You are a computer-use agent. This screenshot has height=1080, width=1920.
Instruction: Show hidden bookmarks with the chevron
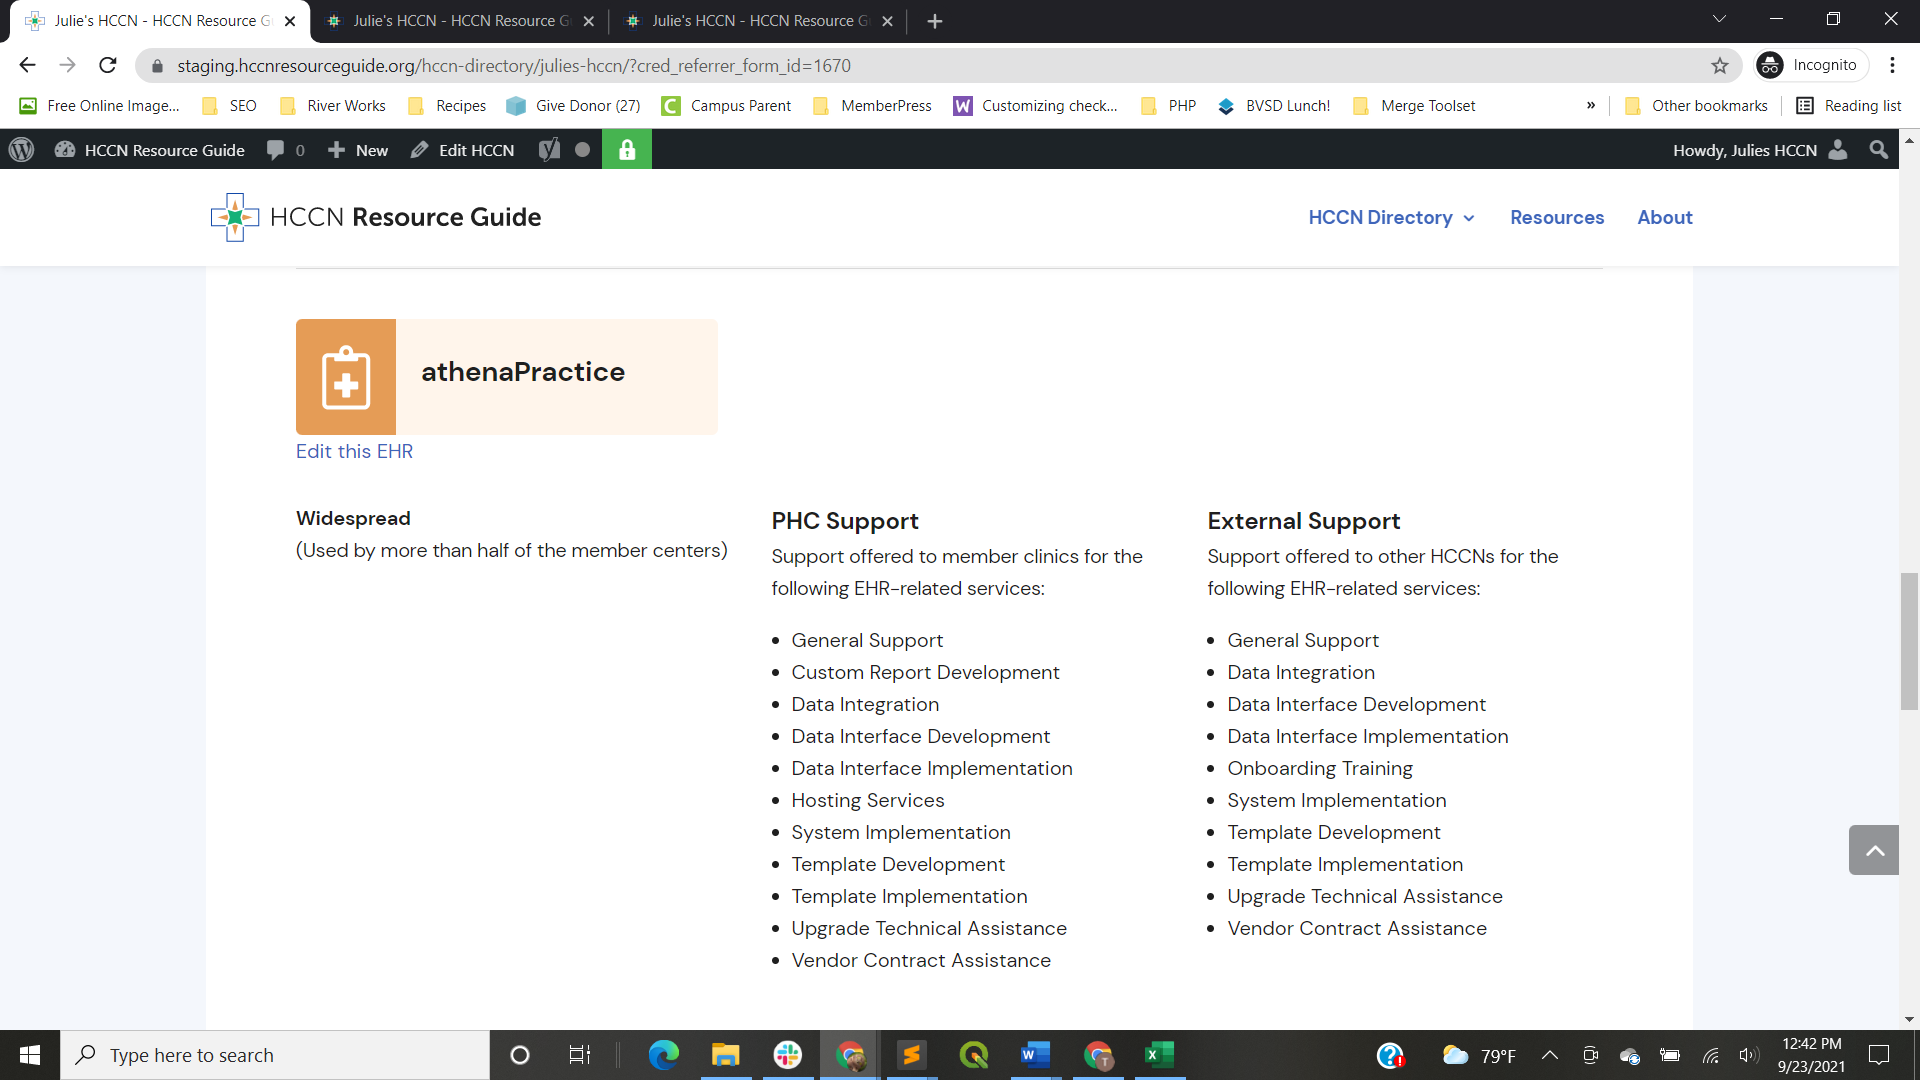[1591, 106]
